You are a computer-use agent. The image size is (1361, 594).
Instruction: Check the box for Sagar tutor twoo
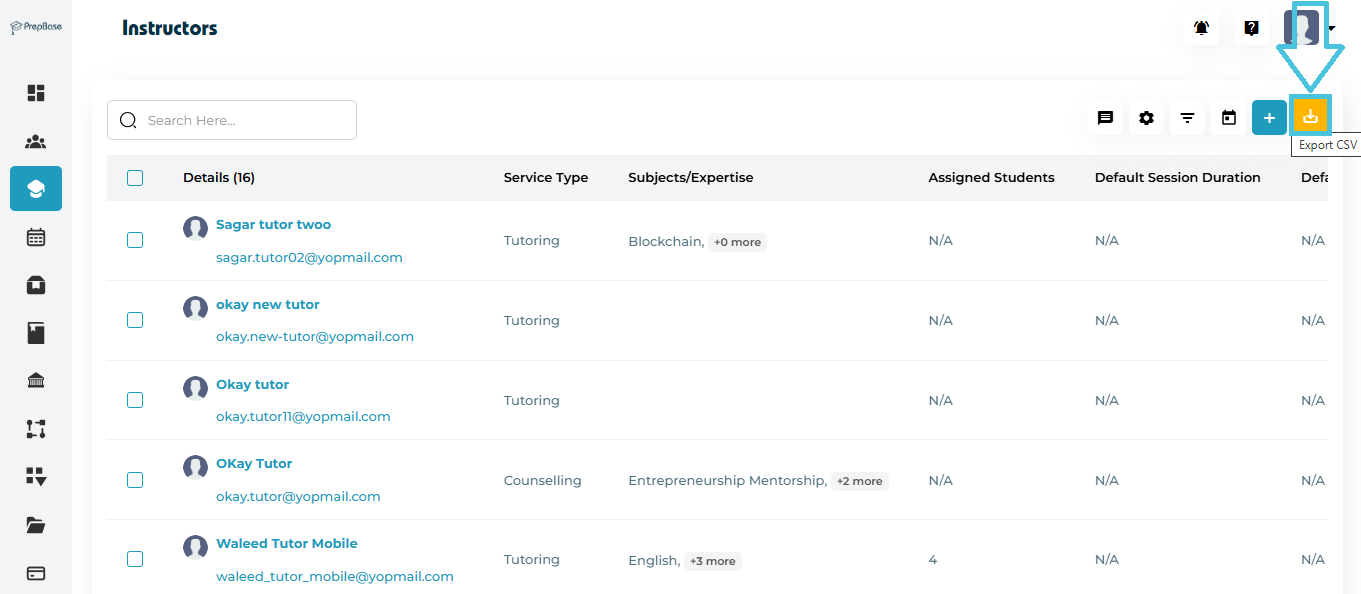pos(135,240)
